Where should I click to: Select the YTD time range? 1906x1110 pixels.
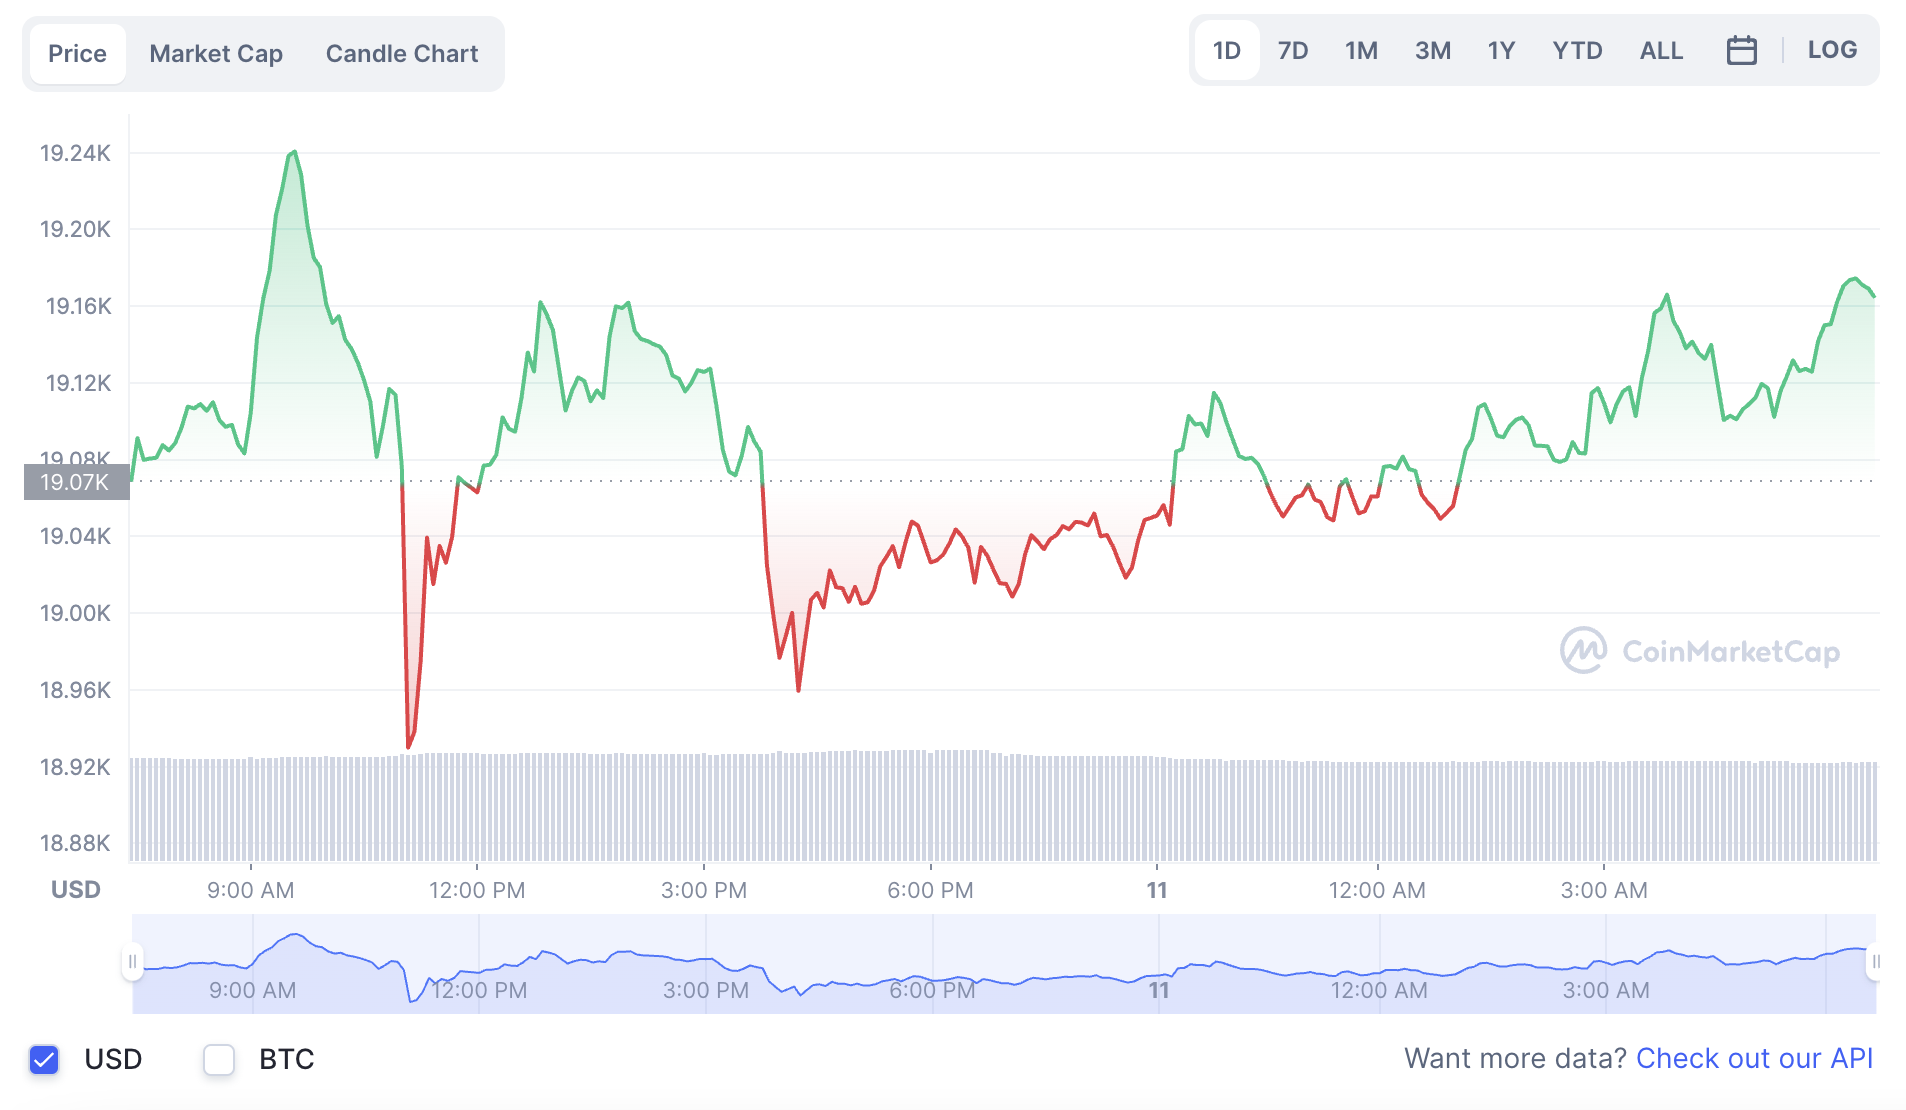click(1577, 50)
